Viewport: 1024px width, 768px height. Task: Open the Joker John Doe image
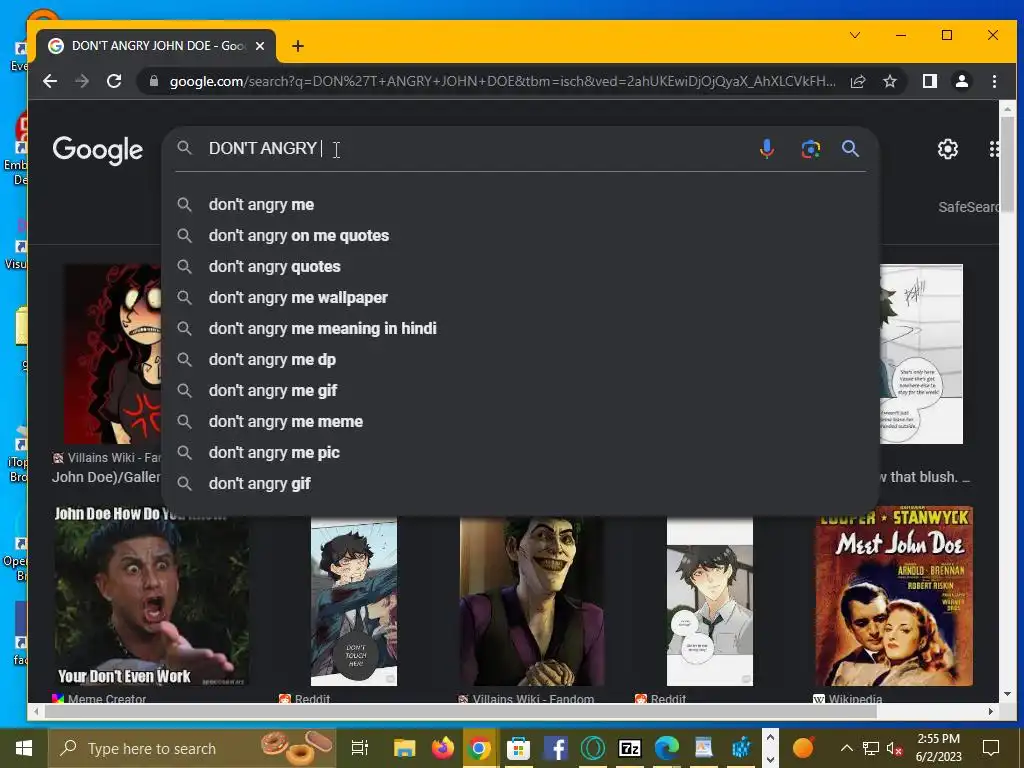tap(532, 601)
